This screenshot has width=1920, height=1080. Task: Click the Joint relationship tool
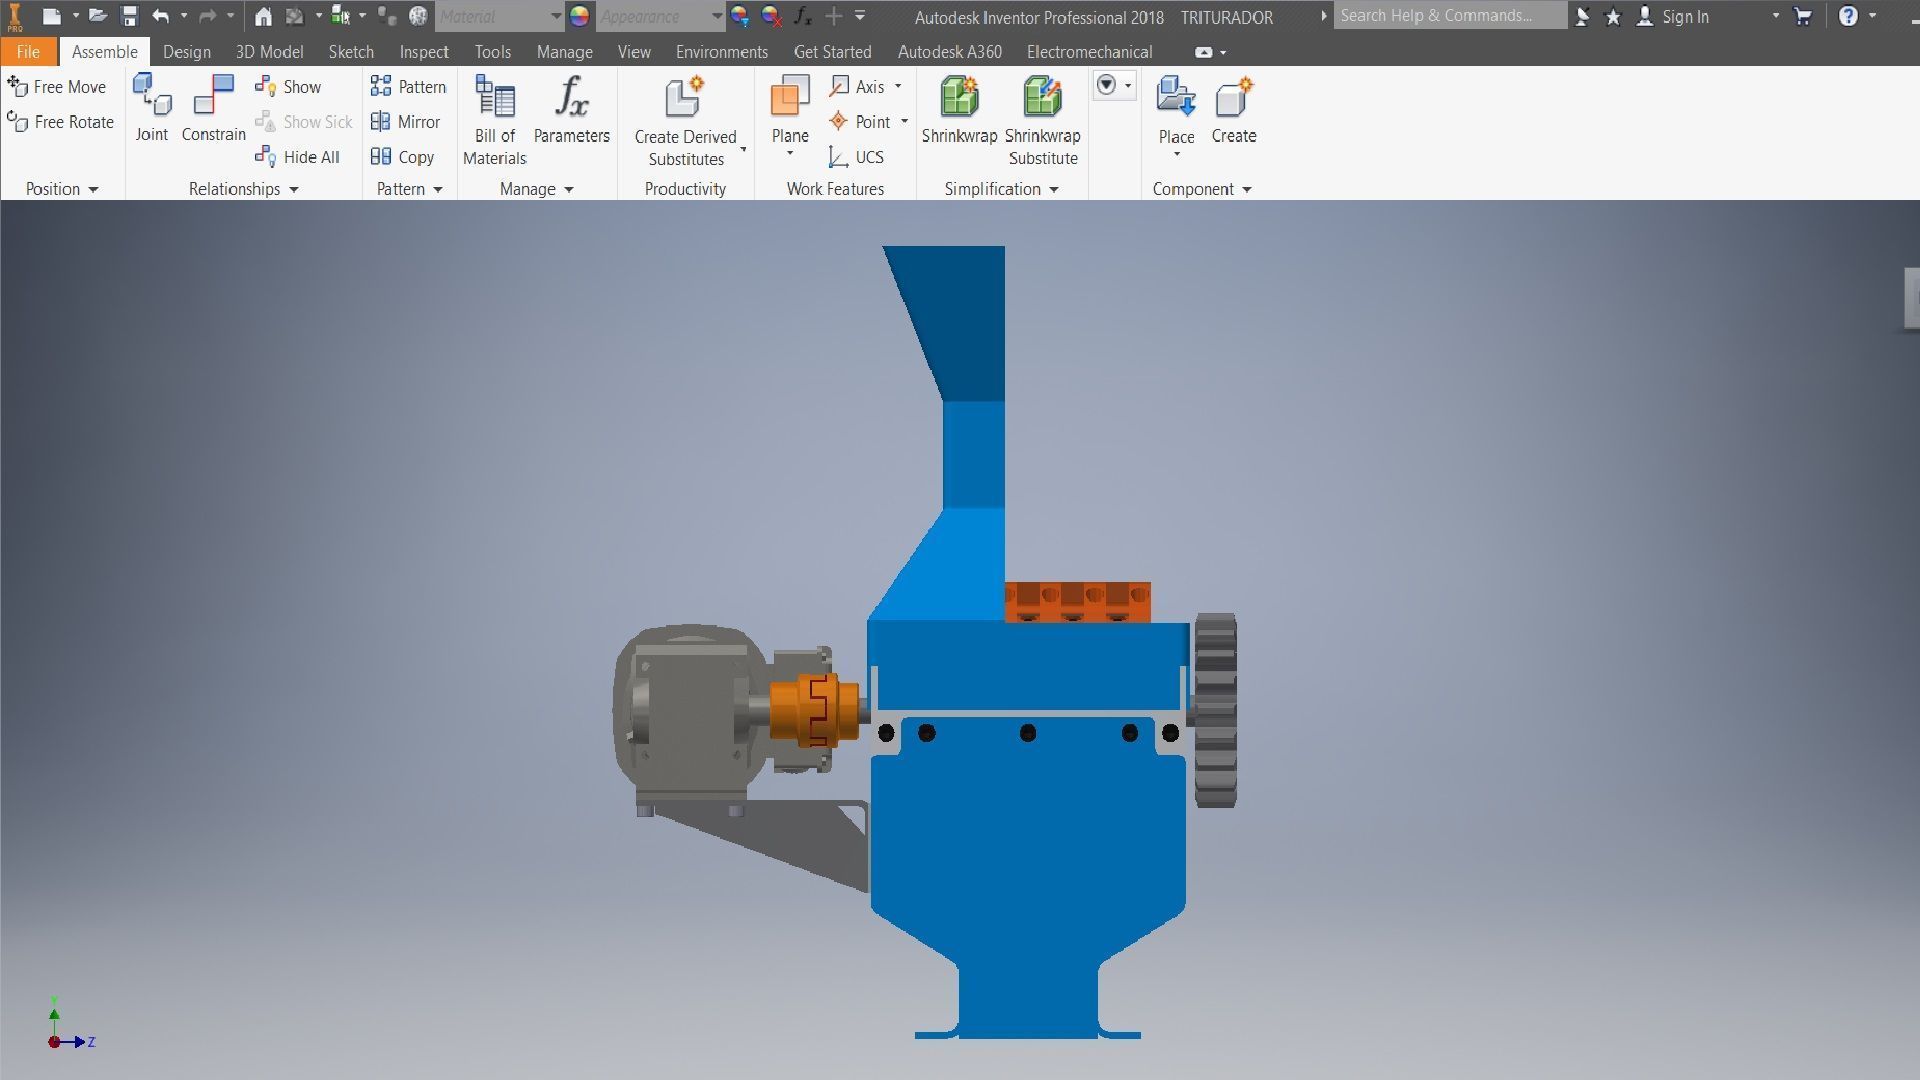coord(152,108)
